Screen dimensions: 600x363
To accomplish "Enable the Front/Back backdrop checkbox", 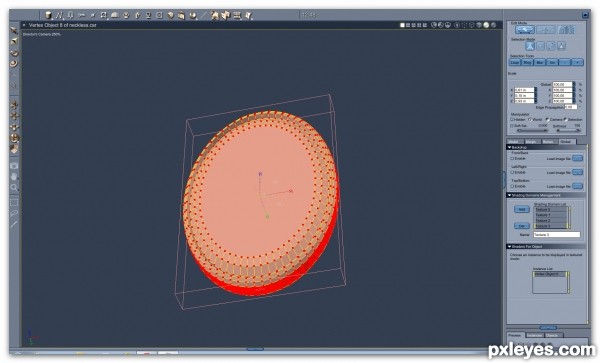I will click(x=512, y=158).
